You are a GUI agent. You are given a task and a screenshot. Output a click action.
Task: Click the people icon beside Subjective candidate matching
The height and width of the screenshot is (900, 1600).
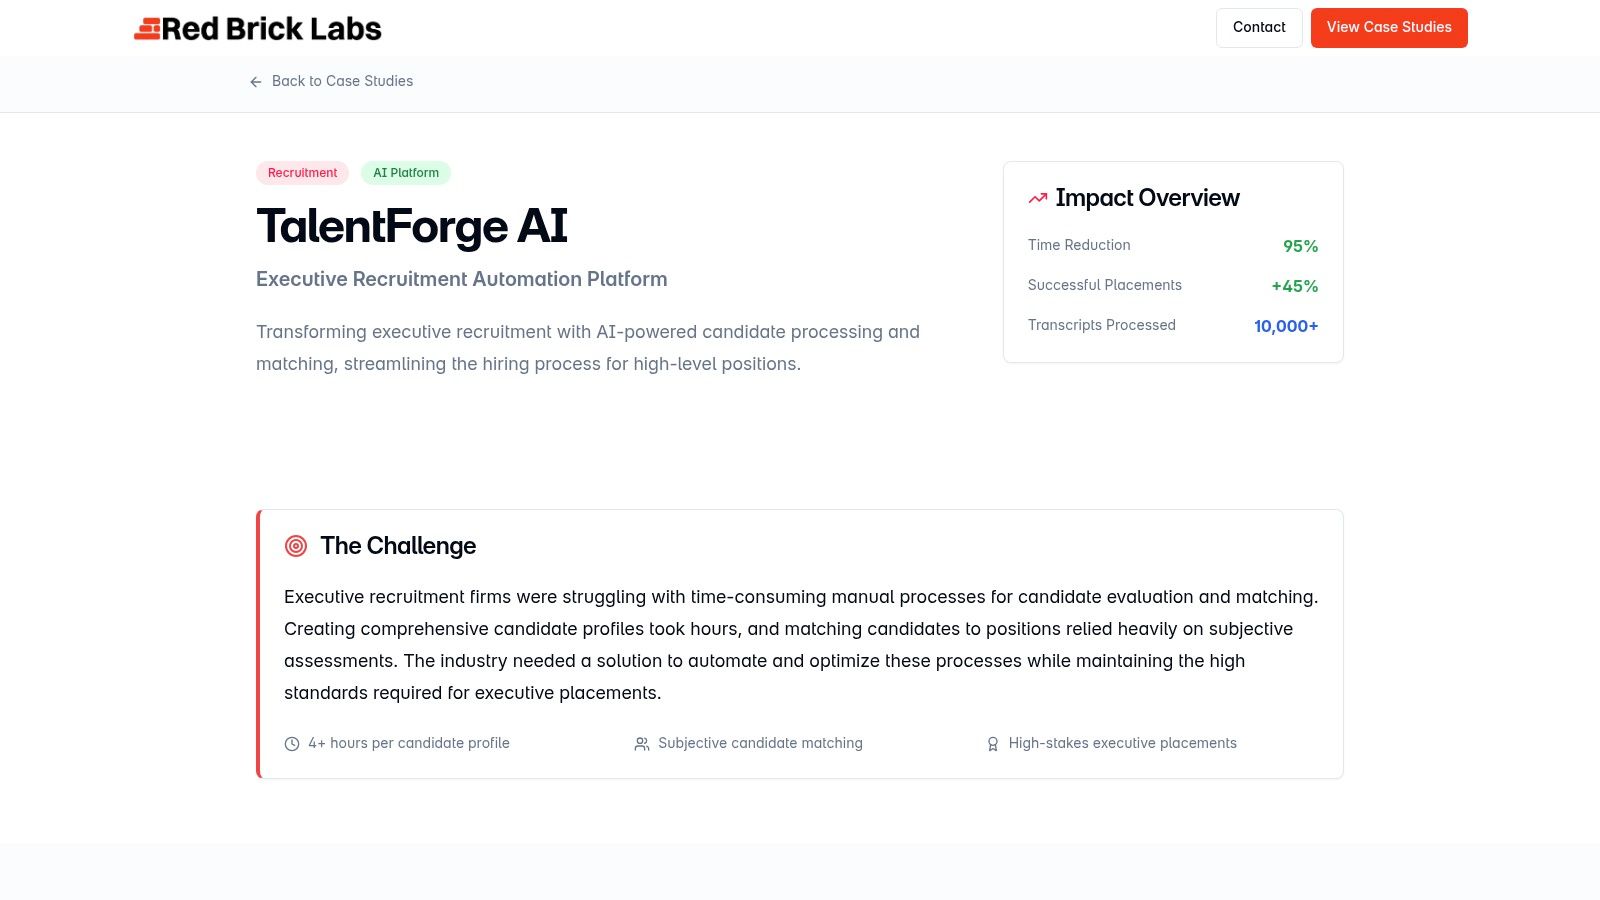[x=641, y=743]
